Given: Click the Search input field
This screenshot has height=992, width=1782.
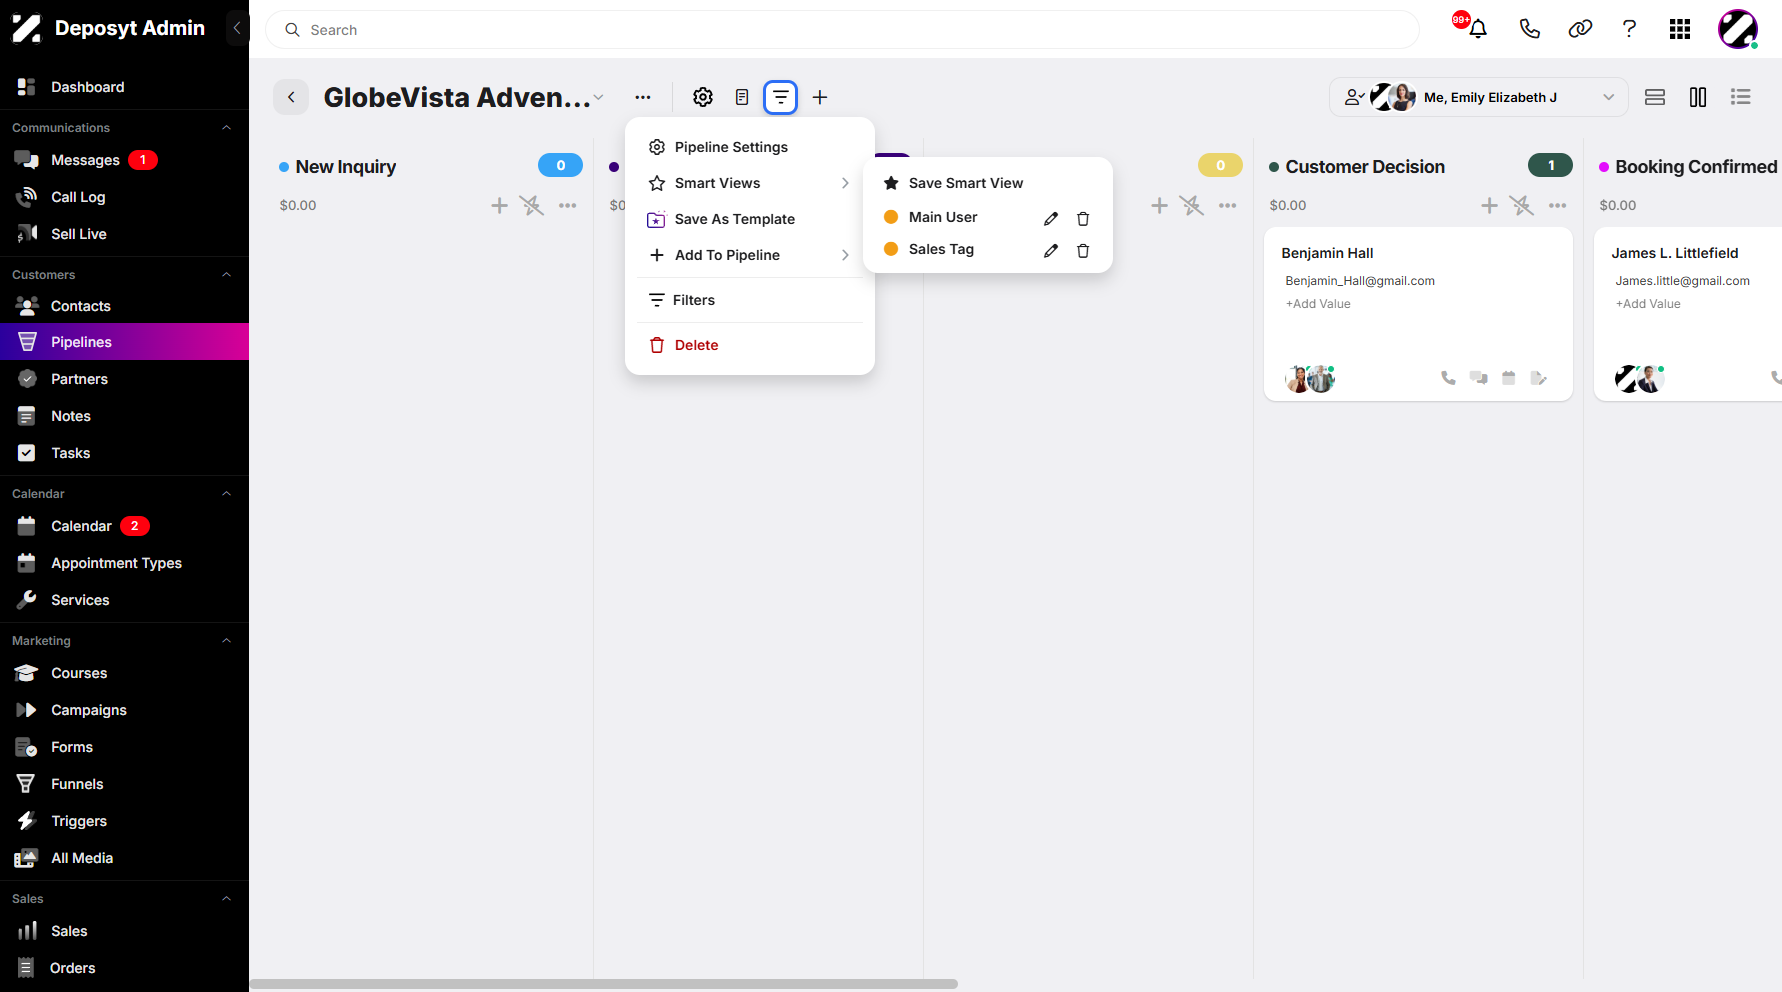Looking at the screenshot, I should coord(842,30).
